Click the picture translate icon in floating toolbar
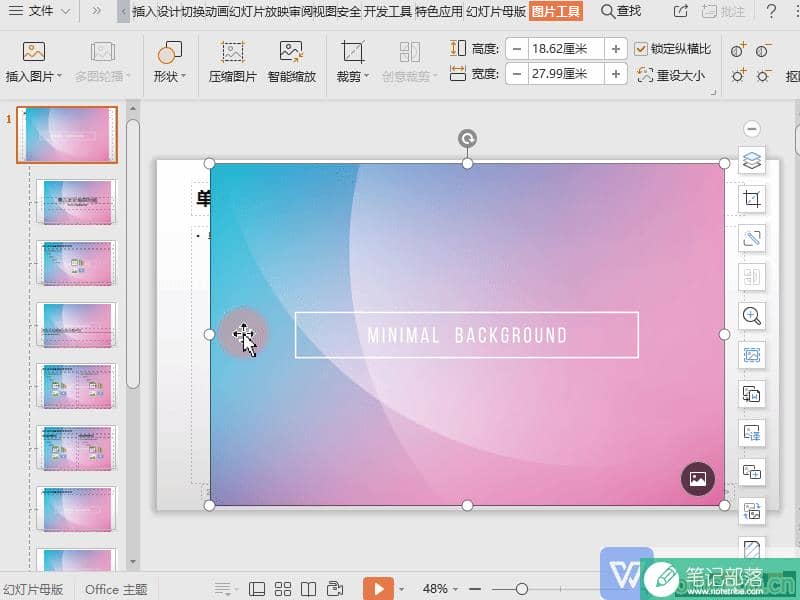The height and width of the screenshot is (600, 800). click(x=752, y=433)
